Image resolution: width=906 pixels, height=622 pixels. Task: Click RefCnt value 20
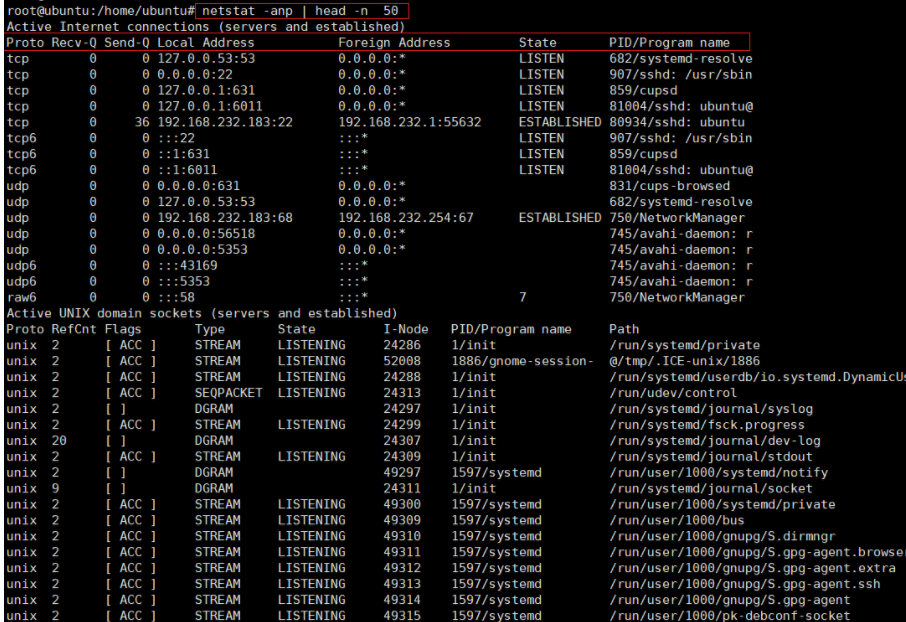pos(59,440)
